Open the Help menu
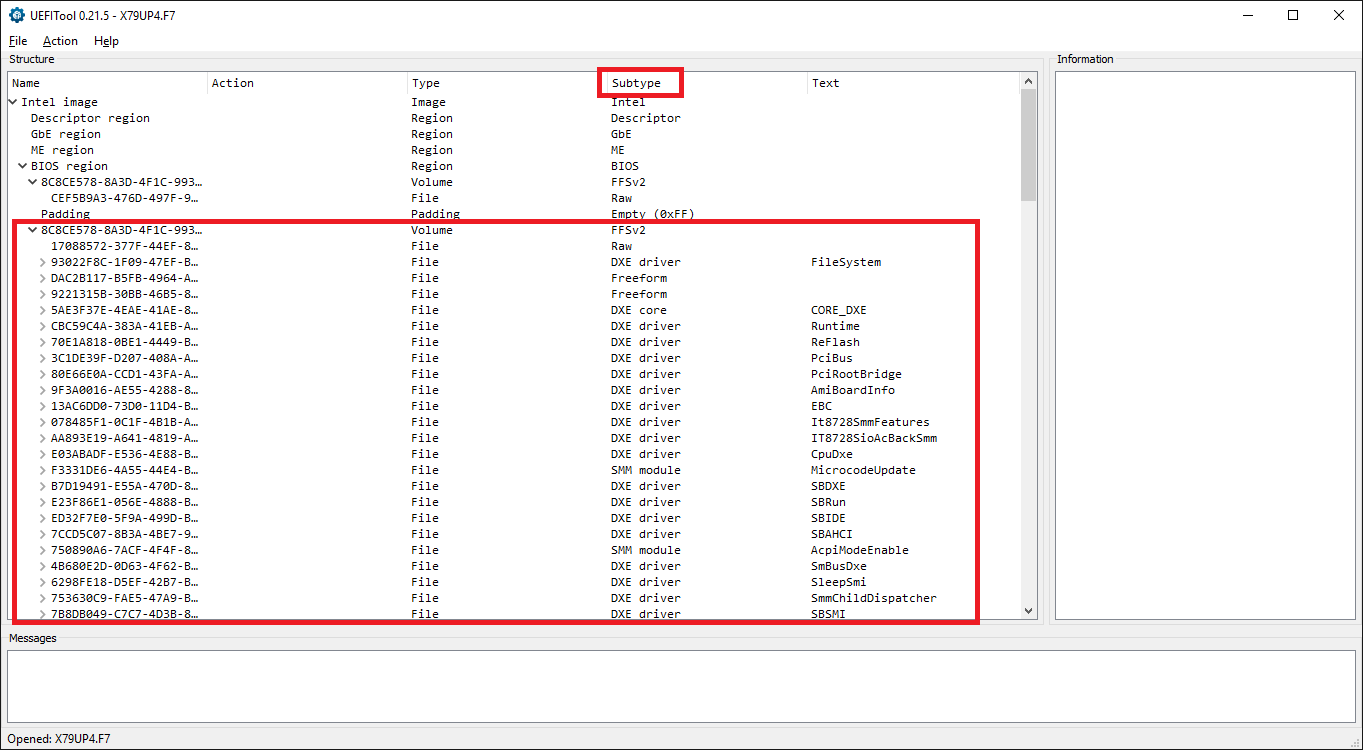The height and width of the screenshot is (750, 1363). [x=106, y=41]
